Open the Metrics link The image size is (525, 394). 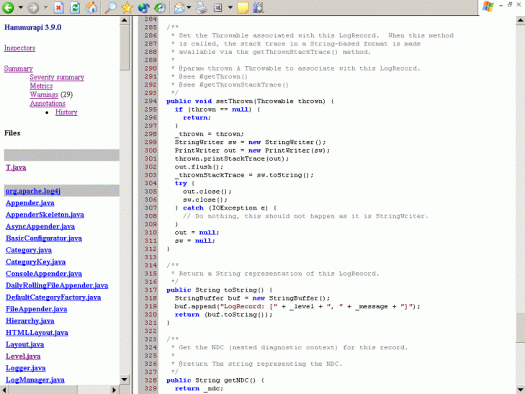coord(41,86)
